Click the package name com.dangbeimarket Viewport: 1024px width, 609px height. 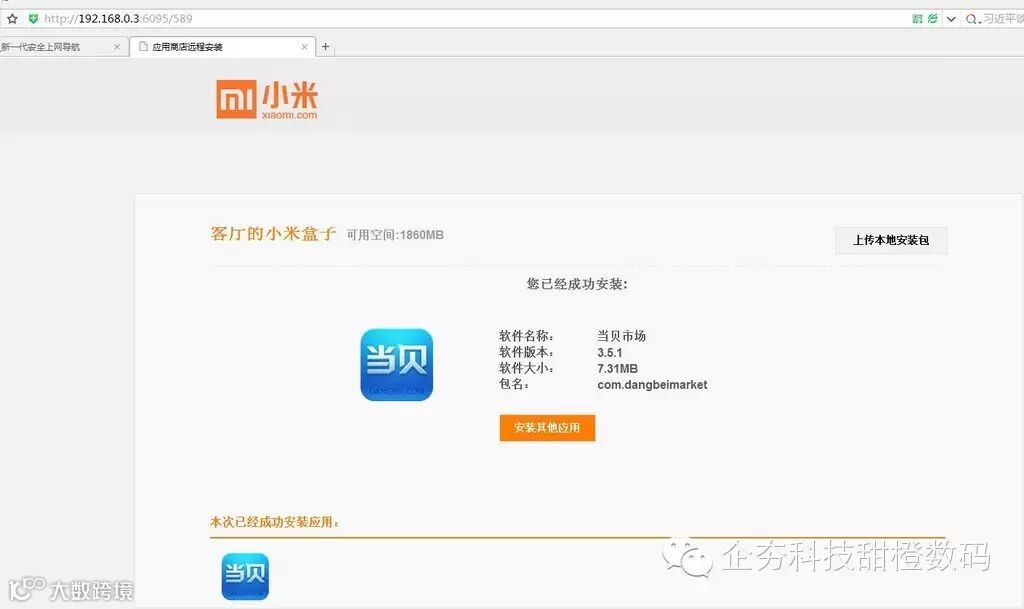tap(652, 384)
